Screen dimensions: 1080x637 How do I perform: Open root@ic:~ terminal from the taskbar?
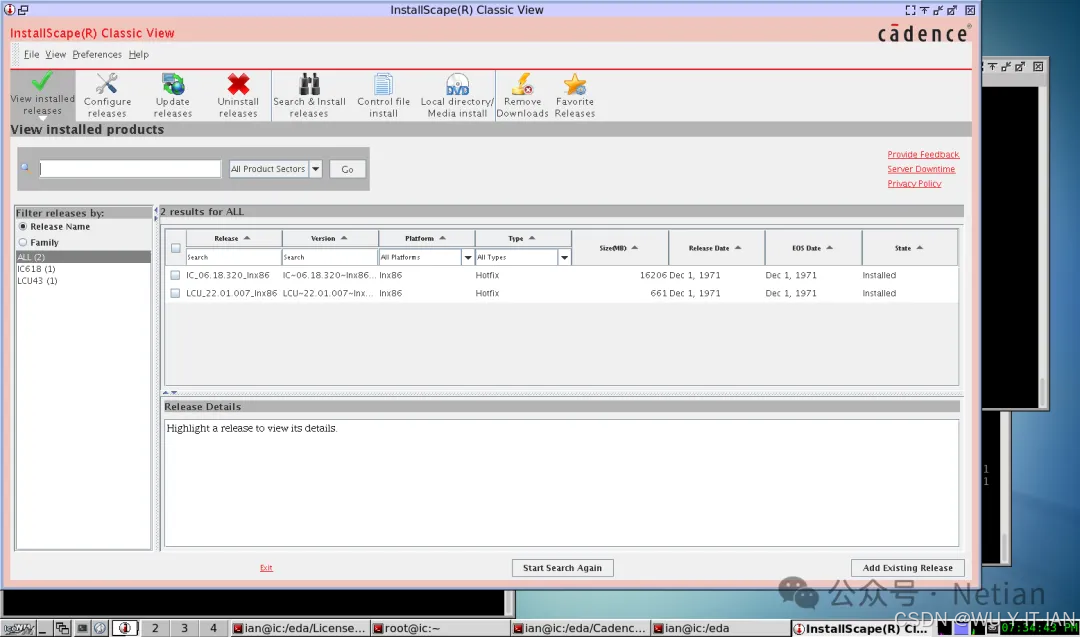[439, 628]
